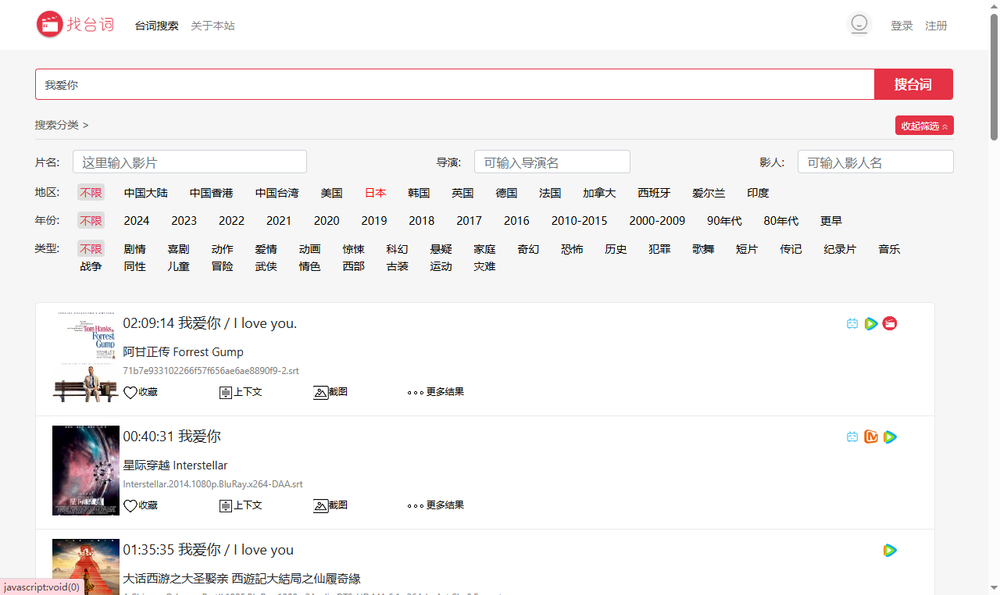Screen dimensions: 1000x595
Task: Open the 关于本站 page from top menu
Action: pyautogui.click(x=213, y=25)
